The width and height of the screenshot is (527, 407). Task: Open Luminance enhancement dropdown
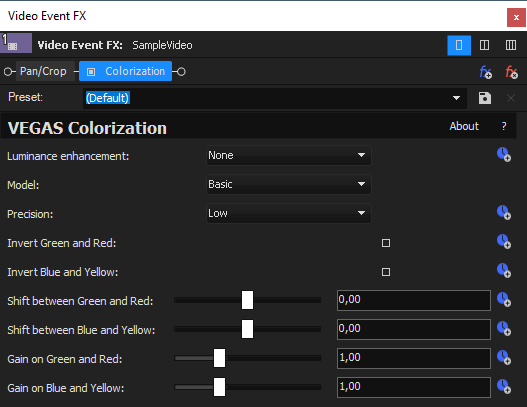(x=289, y=155)
